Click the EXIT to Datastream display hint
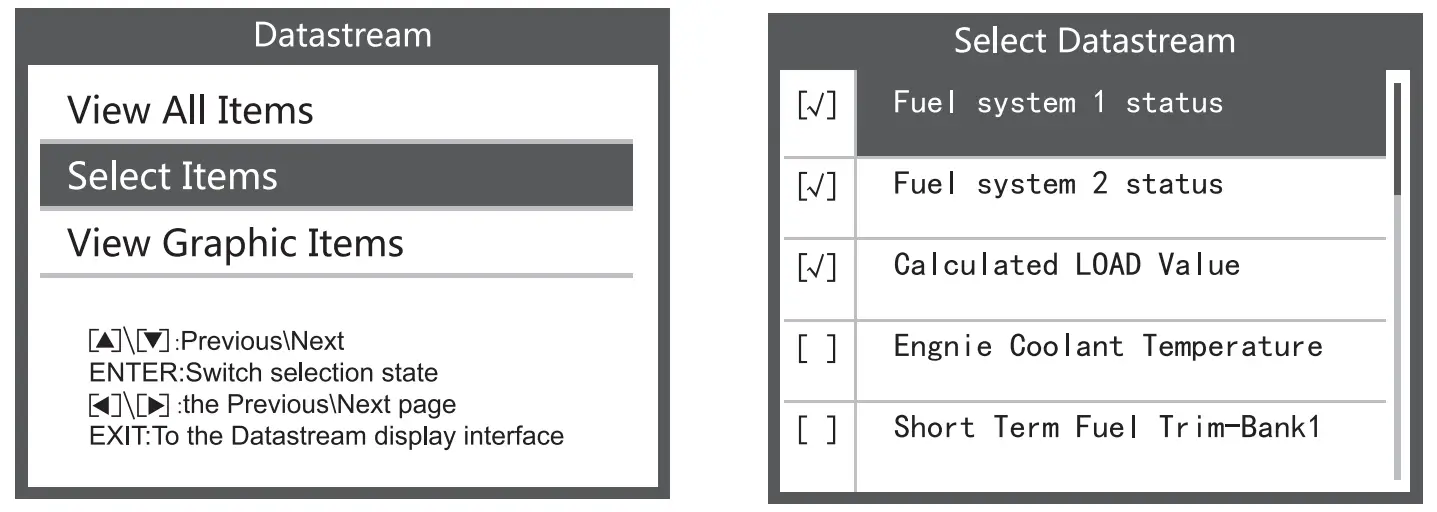Image resolution: width=1437 pixels, height=512 pixels. click(x=326, y=436)
